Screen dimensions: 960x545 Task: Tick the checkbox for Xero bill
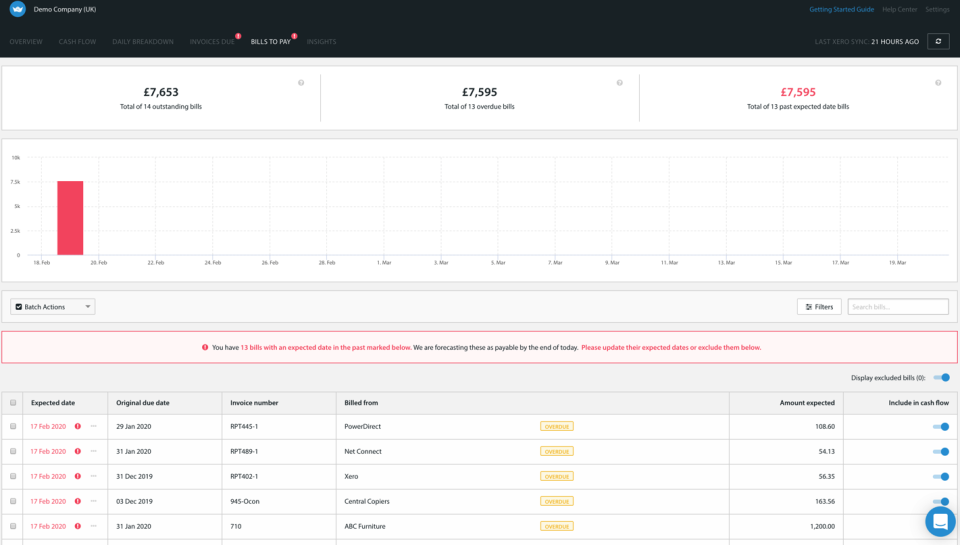point(13,476)
